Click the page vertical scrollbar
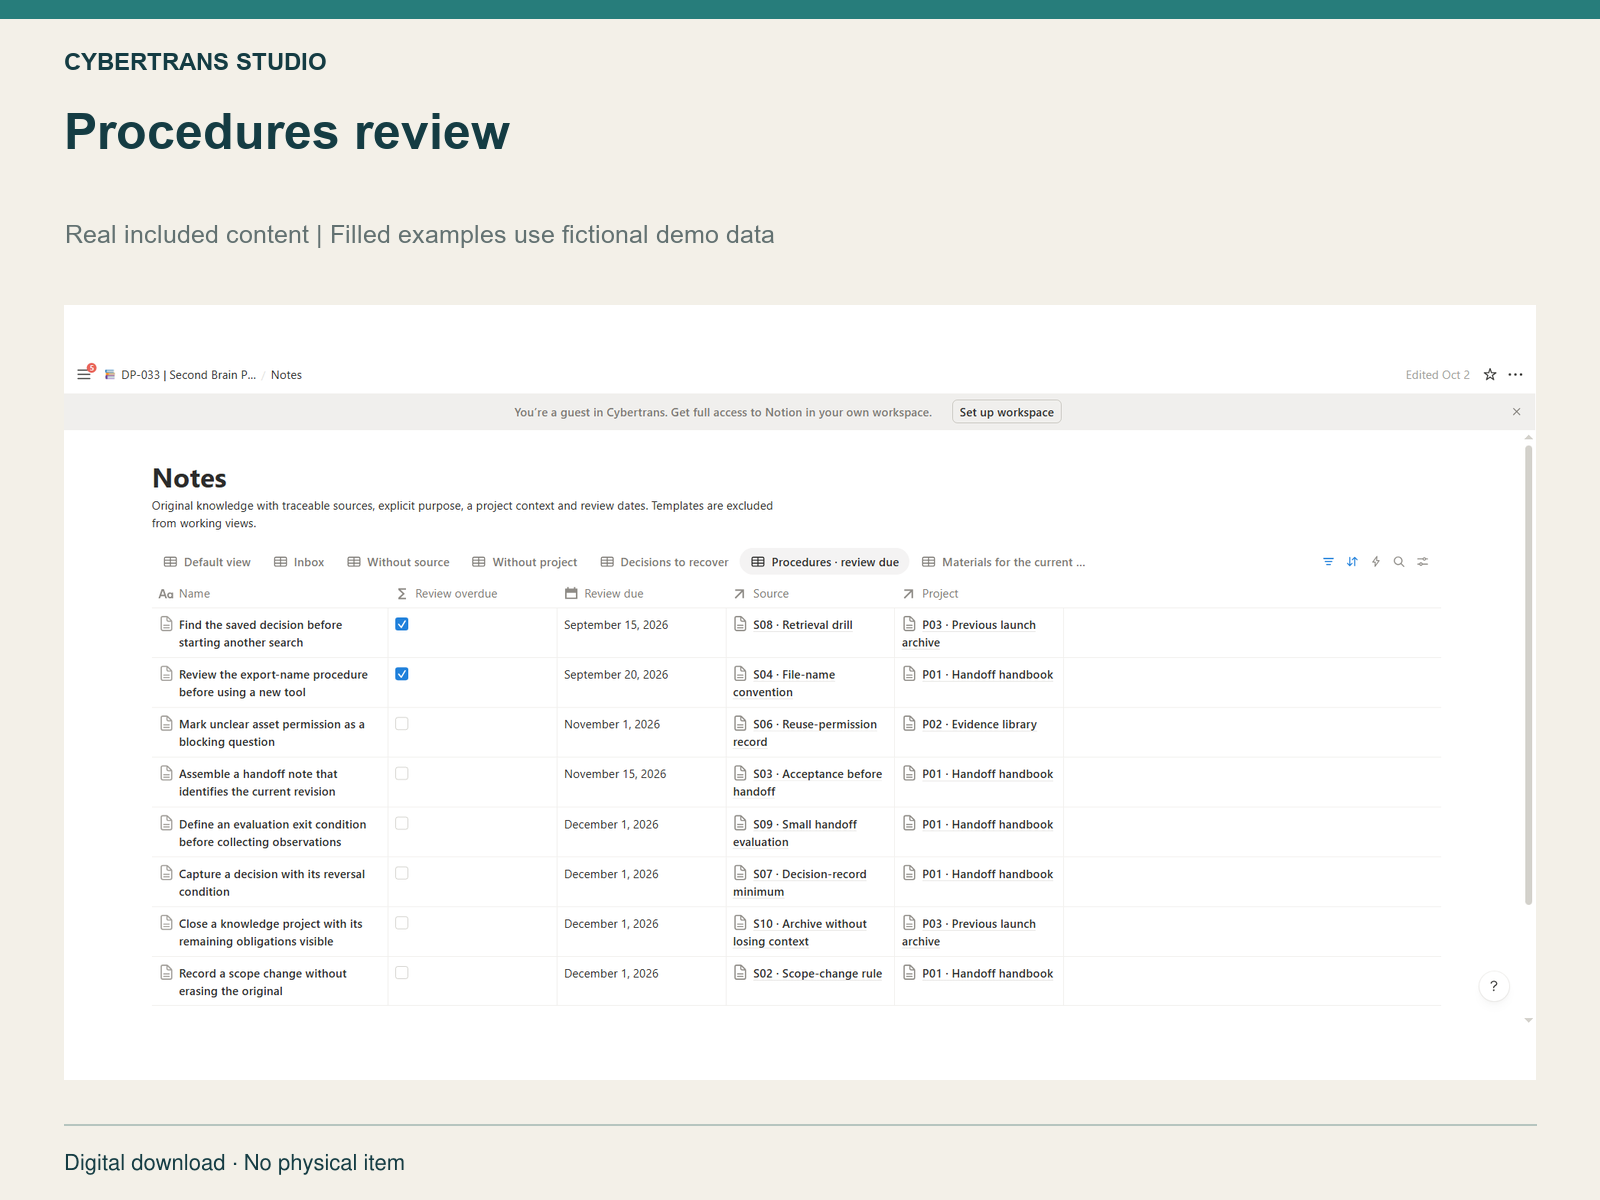This screenshot has height=1200, width=1600. point(1528,675)
